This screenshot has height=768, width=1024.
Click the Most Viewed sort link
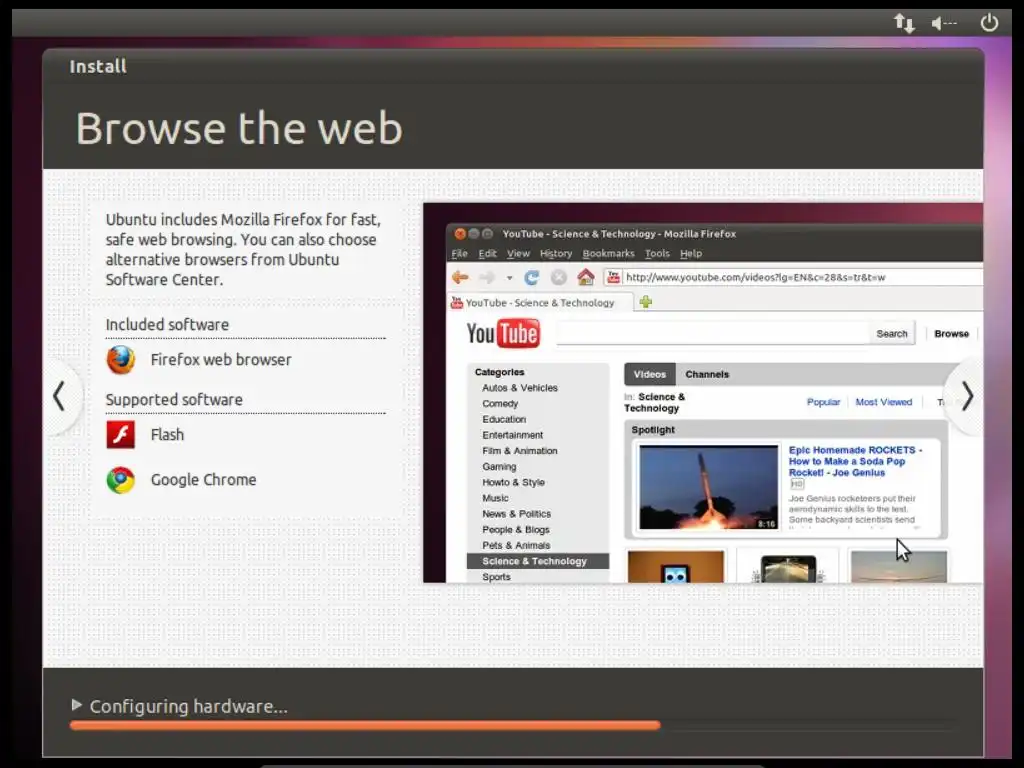(x=884, y=402)
